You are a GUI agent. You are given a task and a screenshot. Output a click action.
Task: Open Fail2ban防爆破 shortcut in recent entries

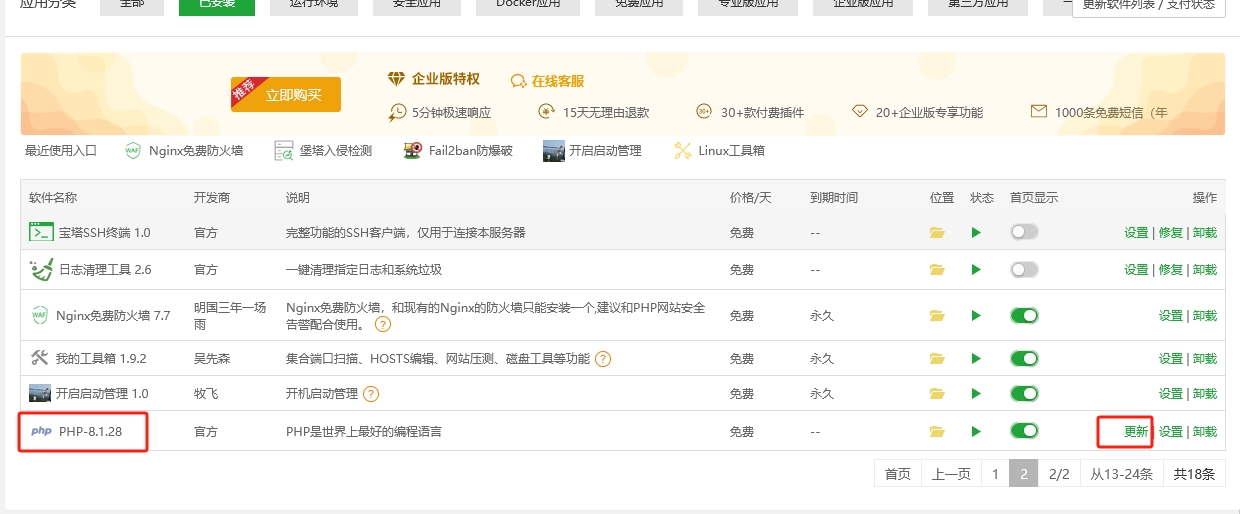pyautogui.click(x=458, y=151)
